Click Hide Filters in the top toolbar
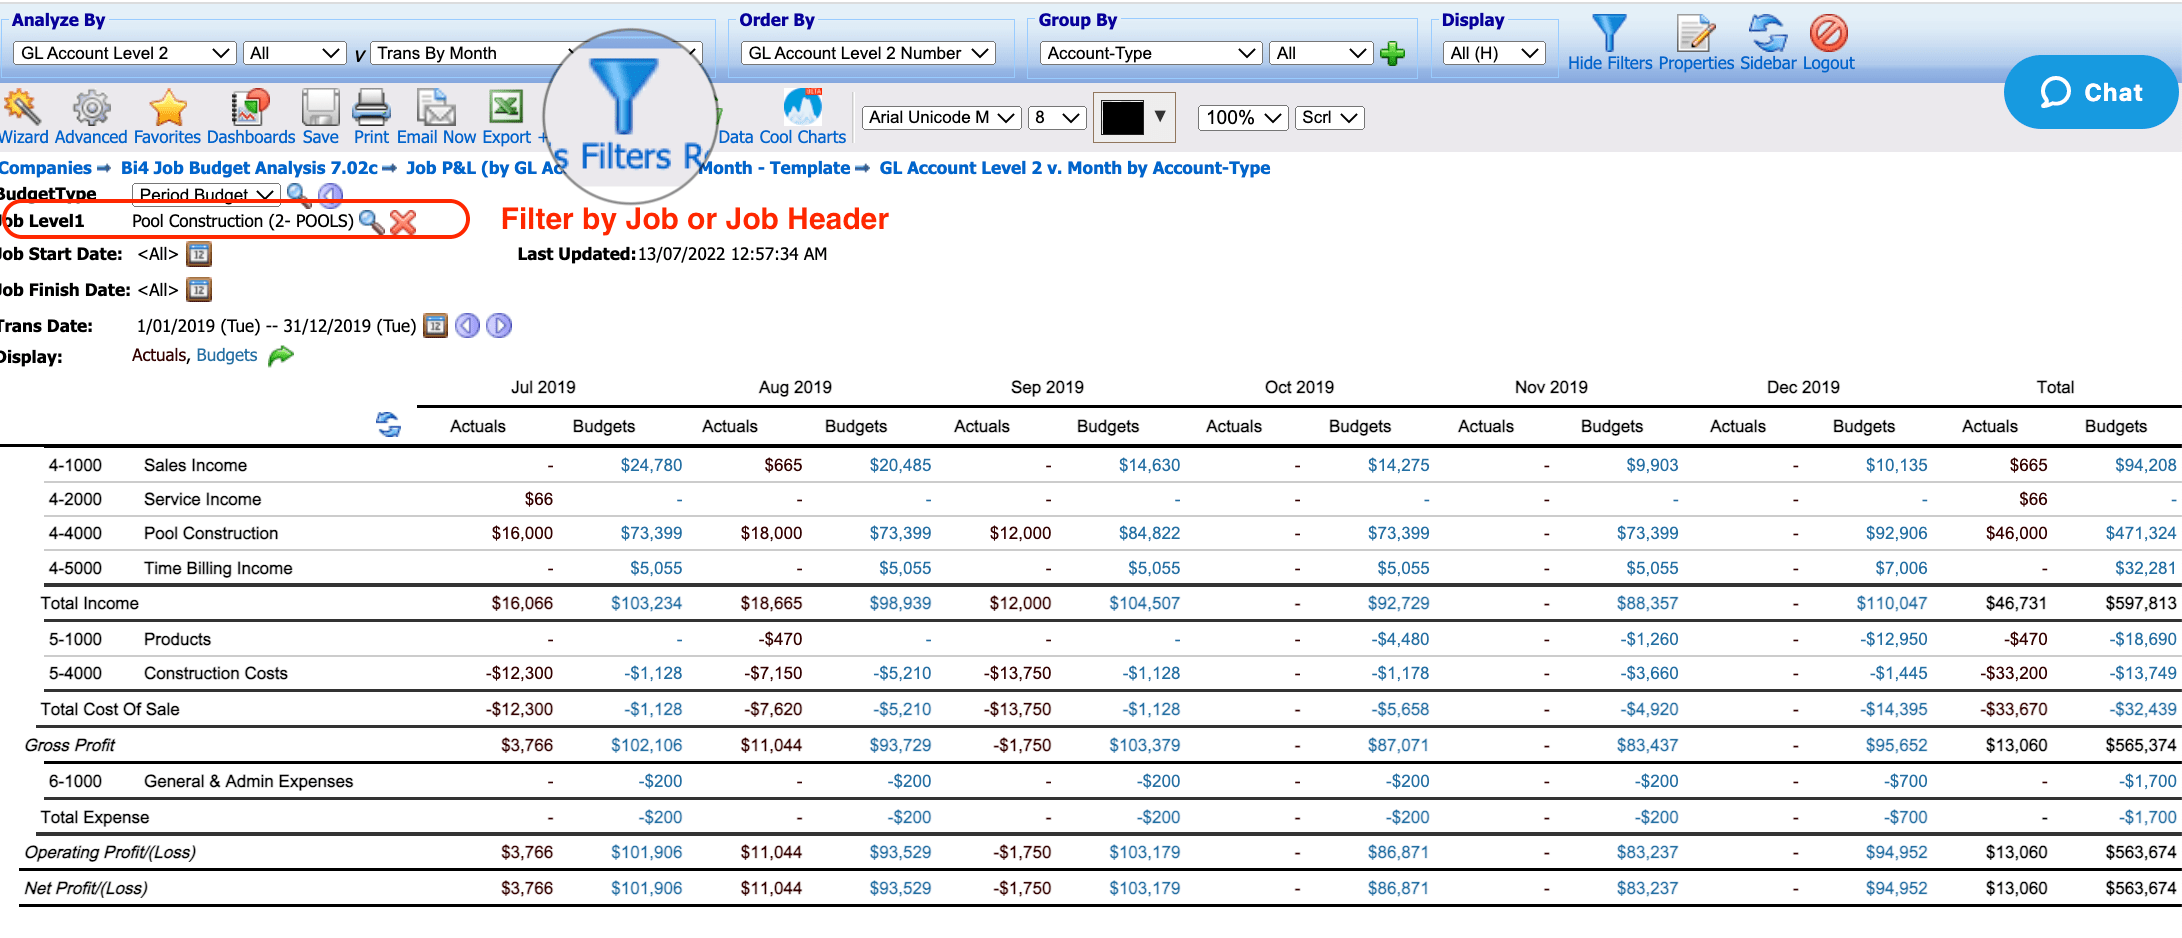 [x=1610, y=40]
